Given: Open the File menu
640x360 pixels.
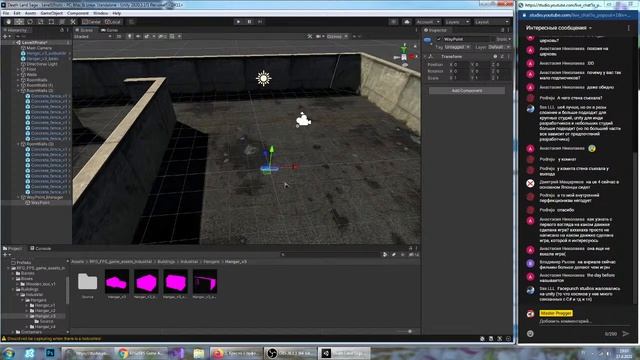Looking at the screenshot, I should pyautogui.click(x=6, y=13).
